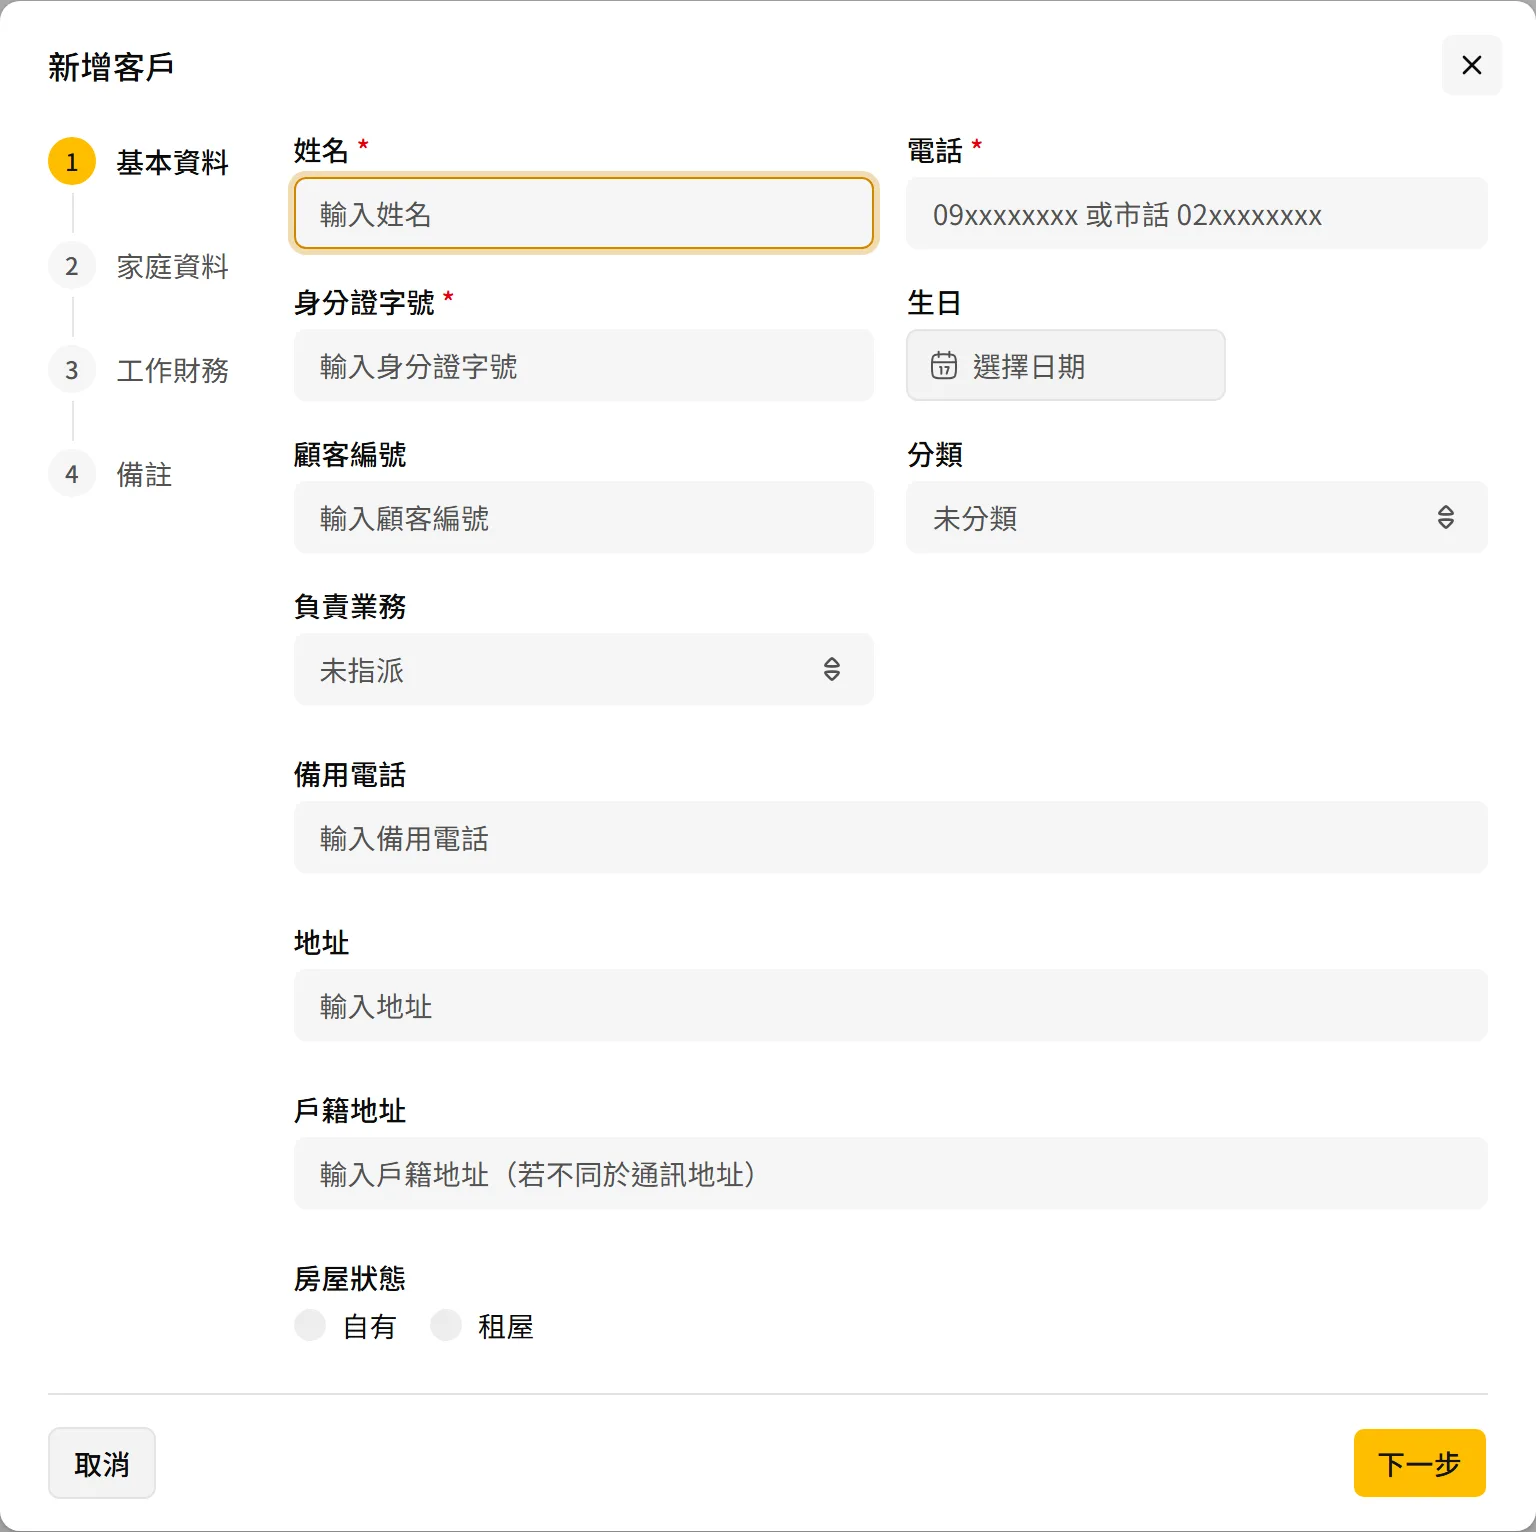This screenshot has width=1536, height=1532.
Task: Click the calendar icon in 選擇日期
Action: 943,366
